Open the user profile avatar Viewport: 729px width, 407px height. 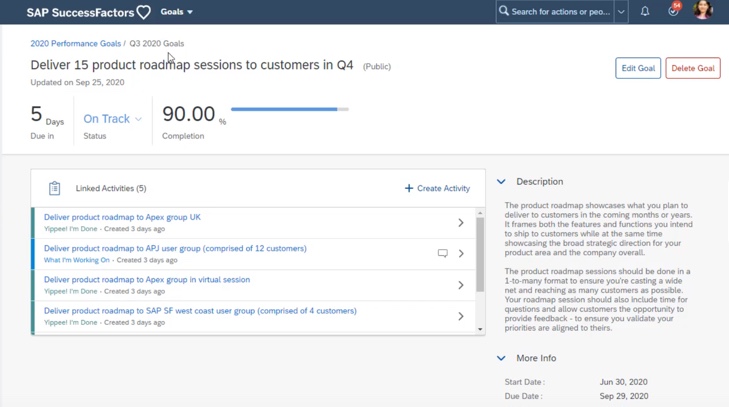pos(703,12)
